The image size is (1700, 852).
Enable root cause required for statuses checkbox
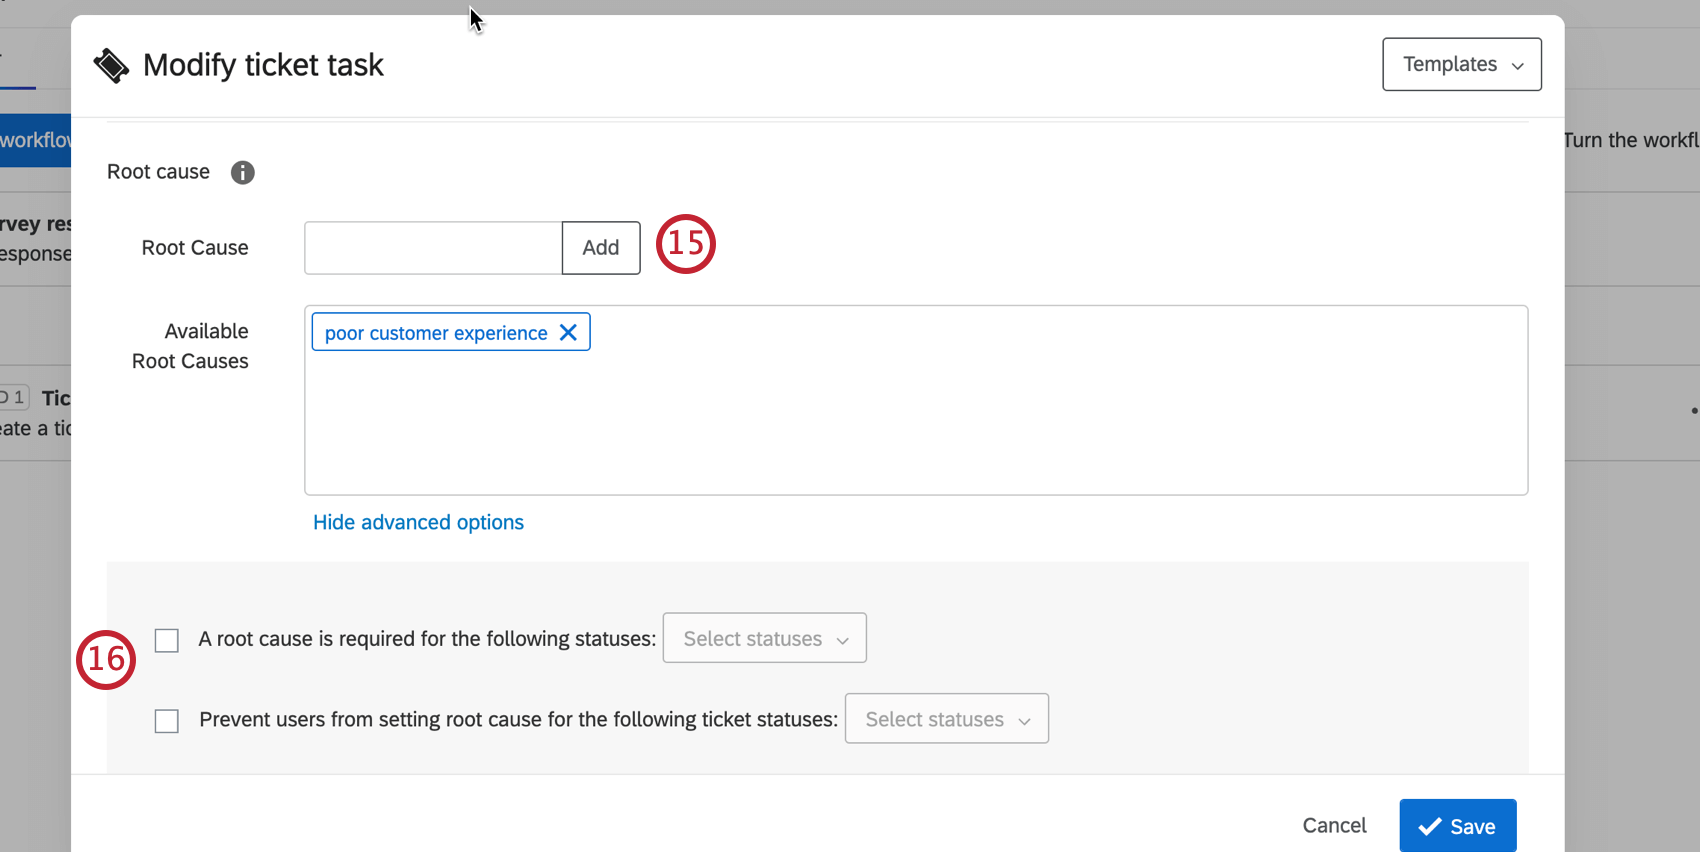(167, 640)
